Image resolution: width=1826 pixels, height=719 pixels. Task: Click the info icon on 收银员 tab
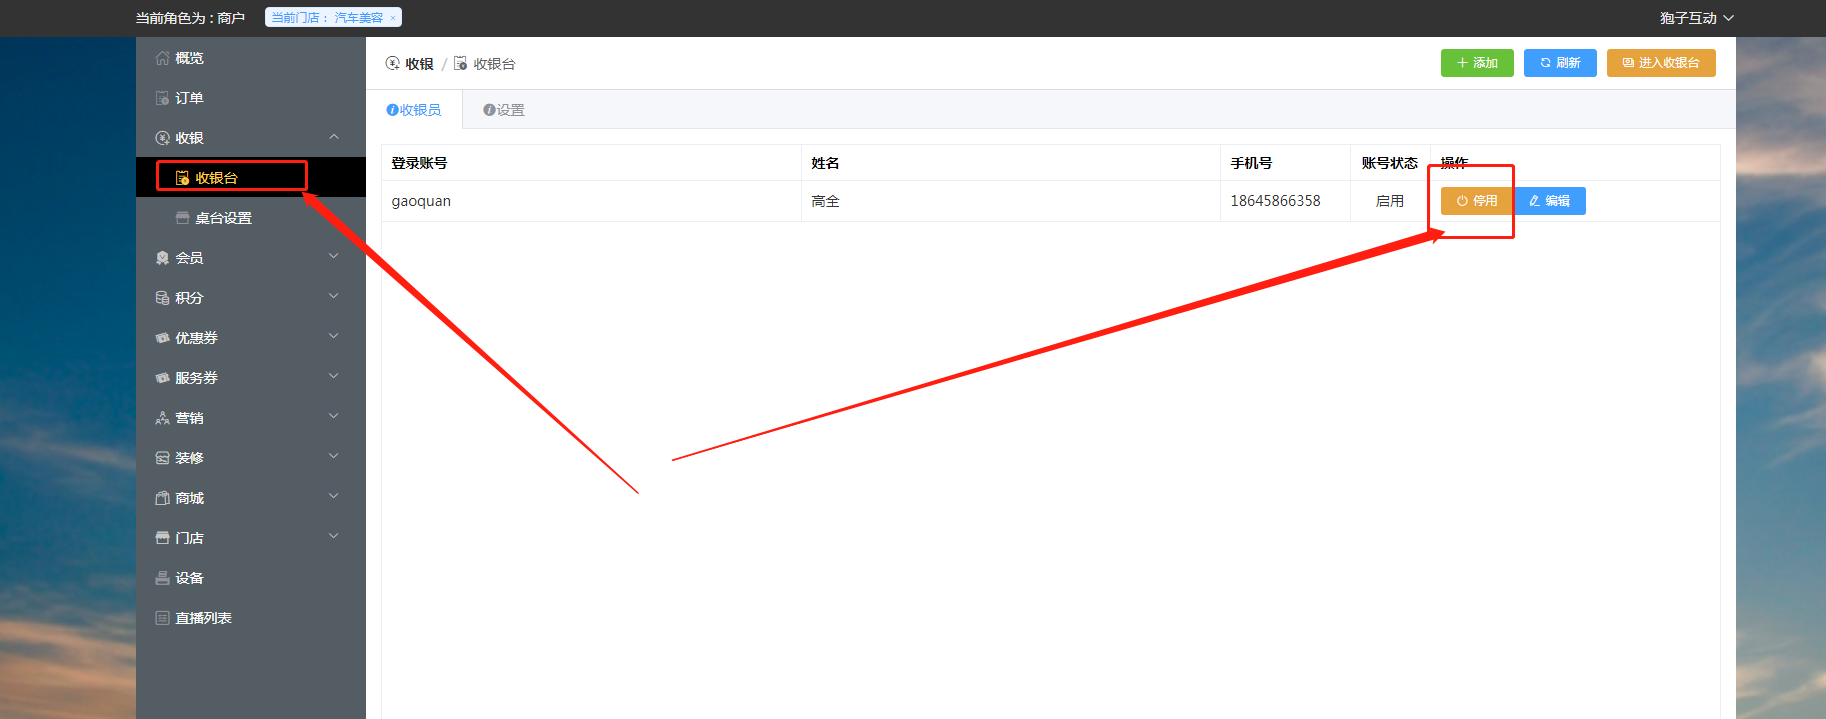[x=392, y=110]
